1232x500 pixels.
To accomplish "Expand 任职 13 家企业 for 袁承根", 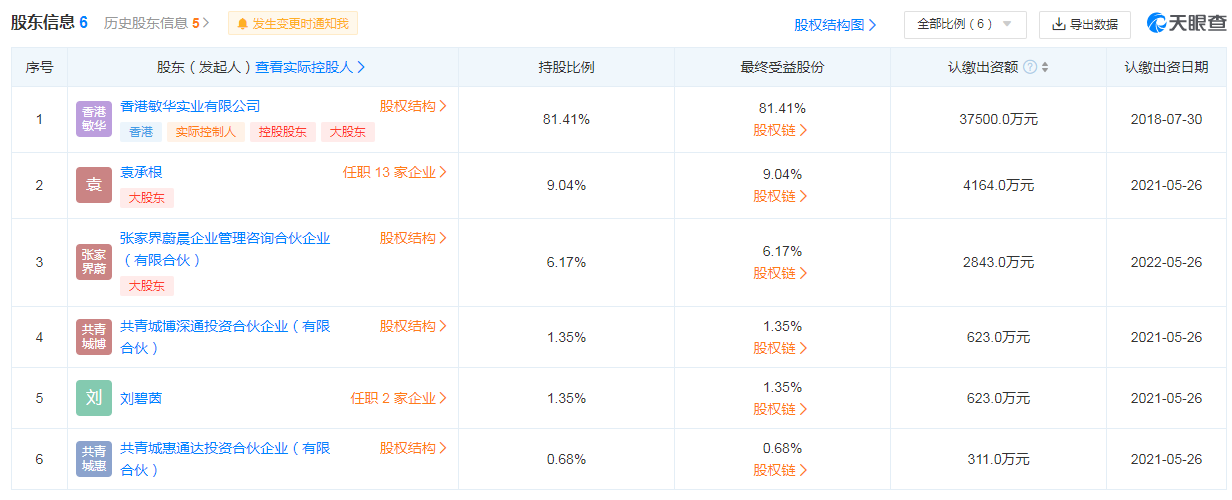I will point(395,172).
